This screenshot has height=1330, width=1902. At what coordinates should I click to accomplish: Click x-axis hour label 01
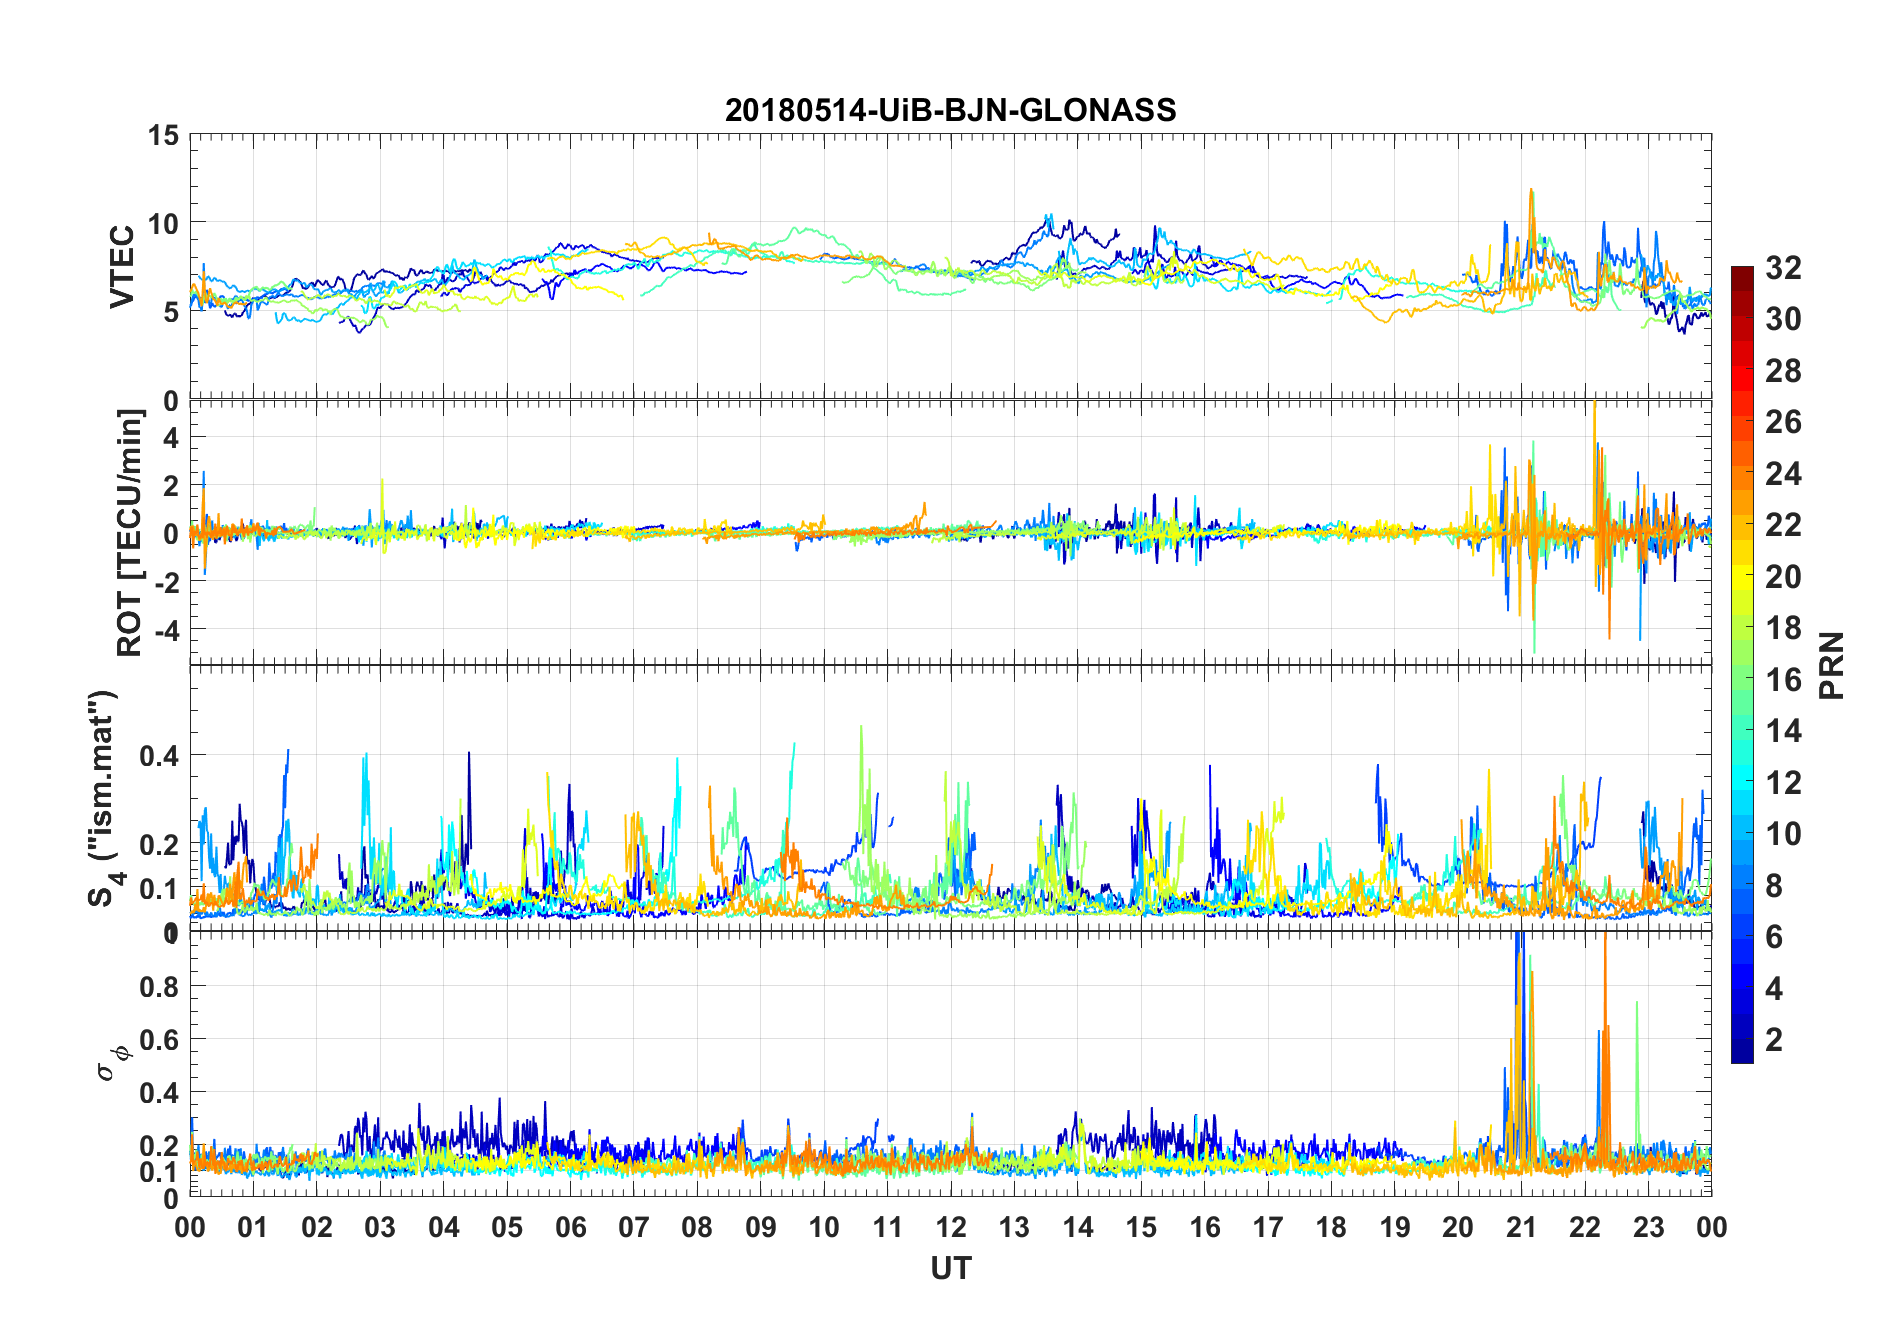[x=253, y=1227]
